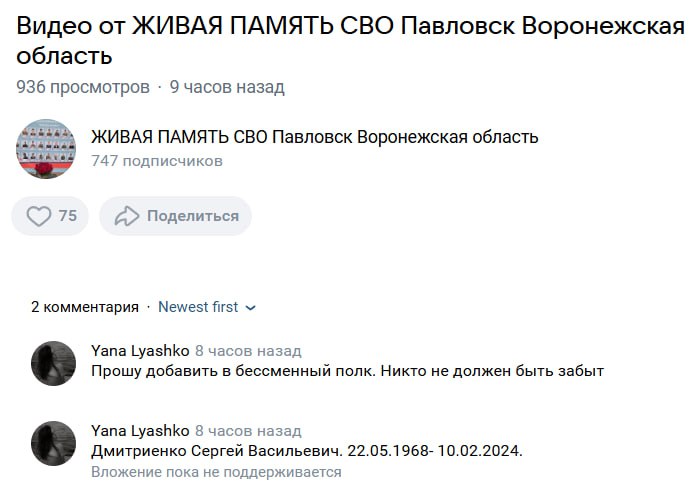Click avatar beside the Дмитриенко Сергей comment
The height and width of the screenshot is (498, 692).
tap(54, 443)
